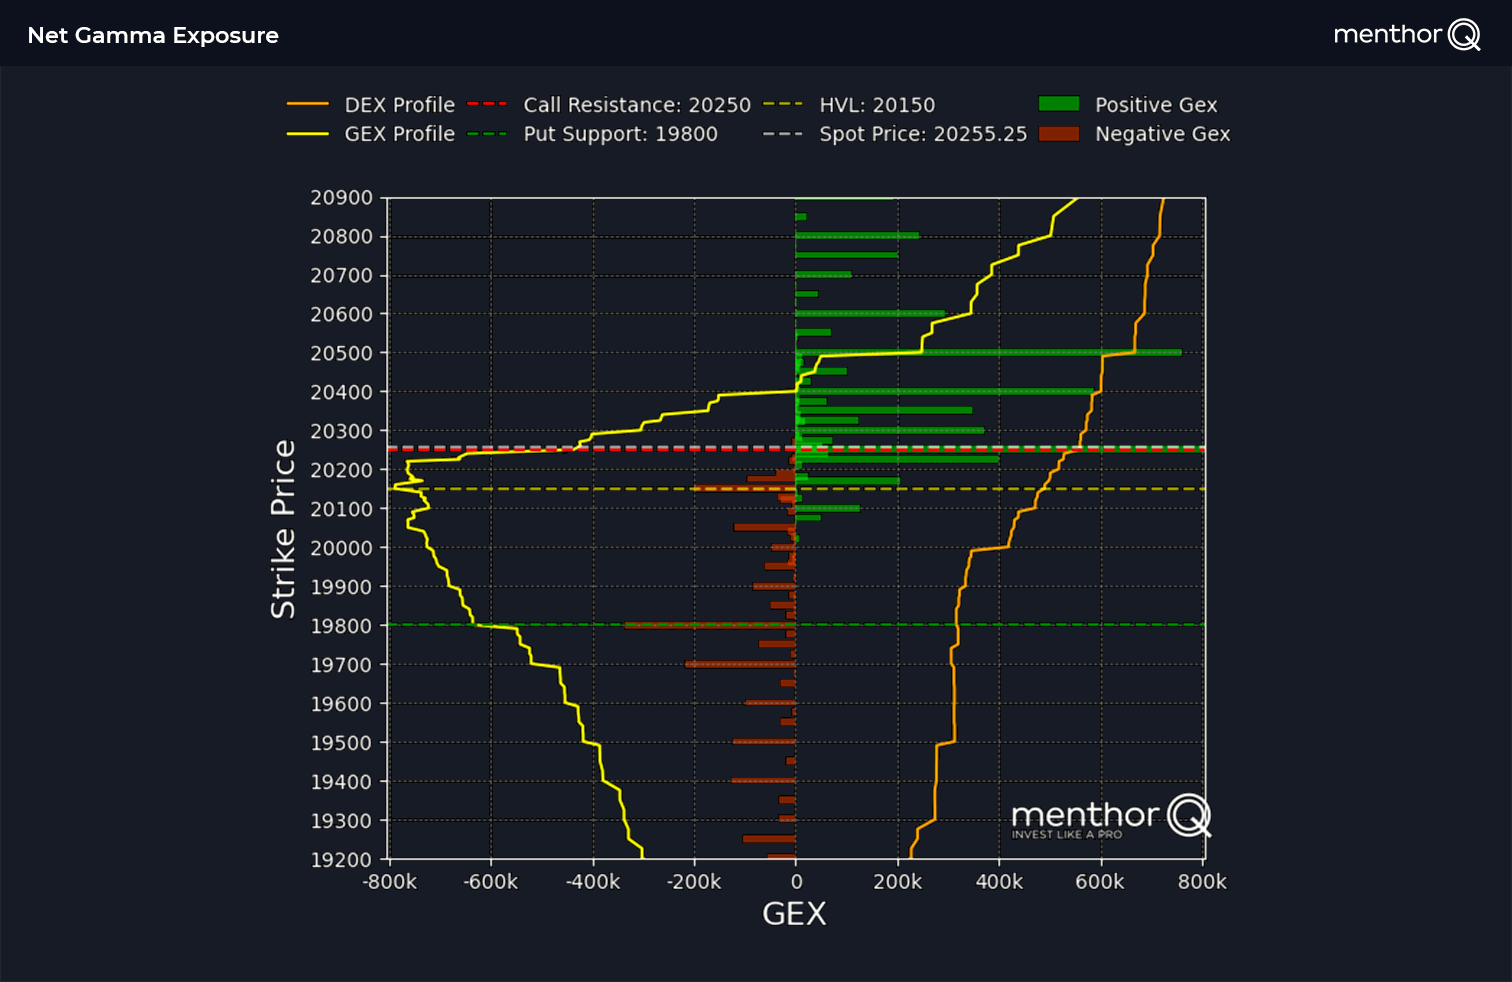Select the Put Support: 19800 legend item
The width and height of the screenshot is (1512, 982).
click(x=621, y=133)
